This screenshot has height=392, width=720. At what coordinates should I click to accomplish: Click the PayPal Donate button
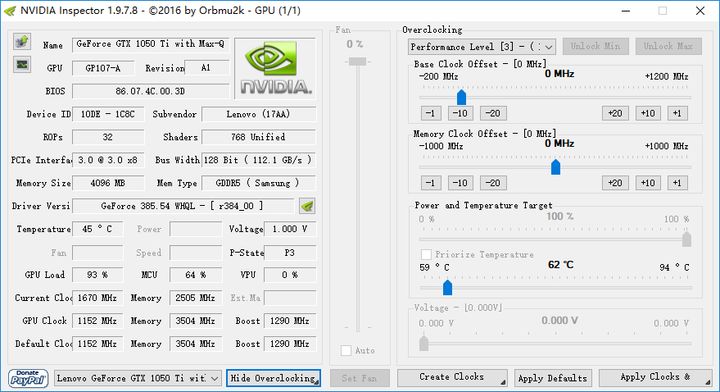(x=28, y=378)
